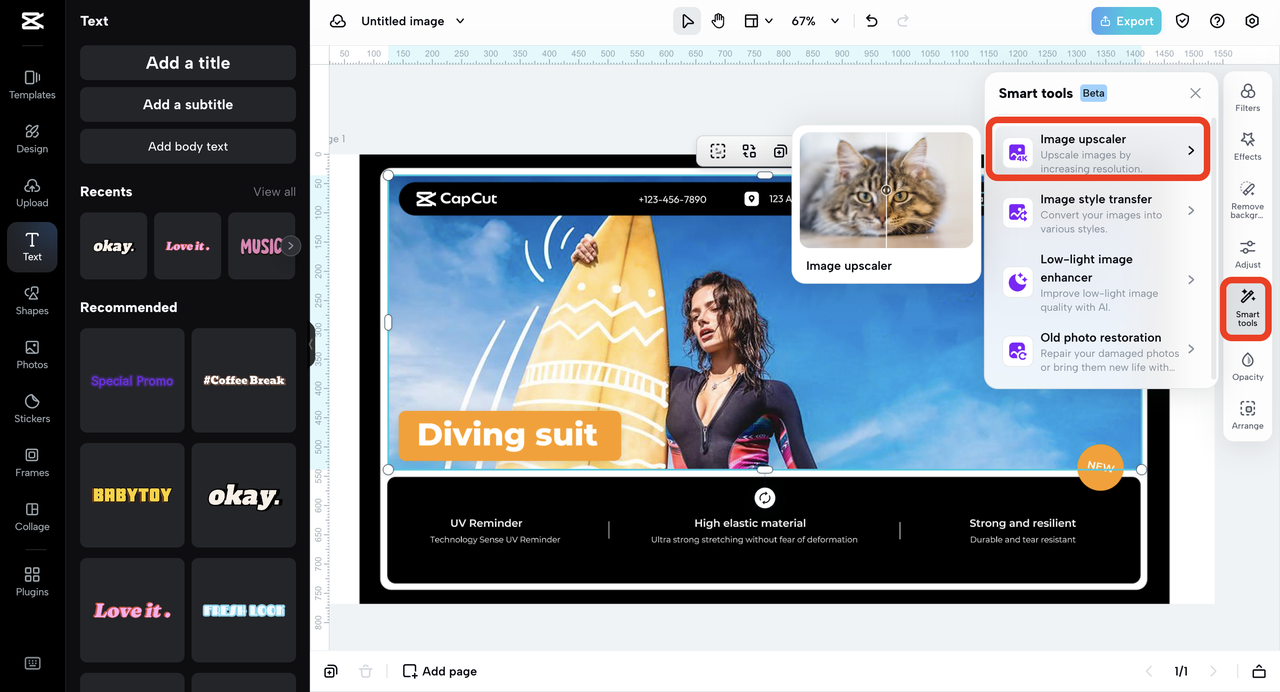This screenshot has width=1280, height=692.
Task: Open the Opacity control
Action: tap(1247, 366)
